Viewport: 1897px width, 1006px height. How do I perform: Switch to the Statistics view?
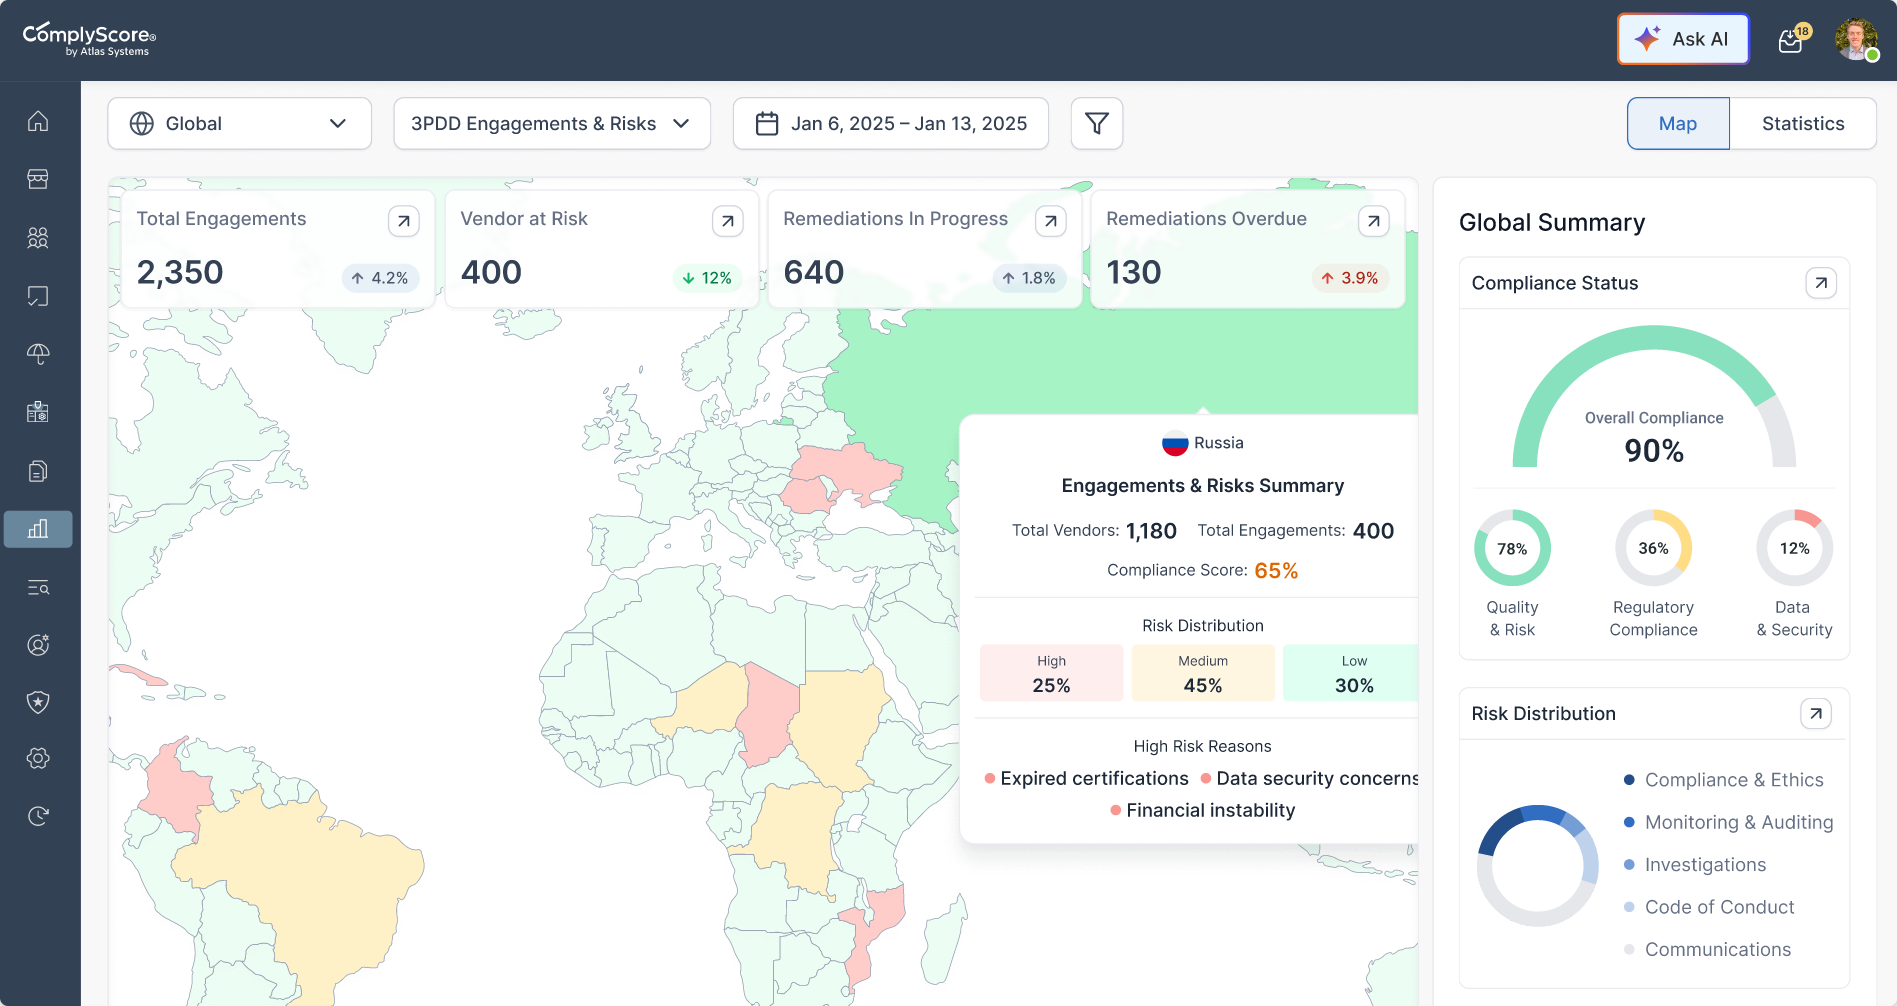pos(1803,123)
